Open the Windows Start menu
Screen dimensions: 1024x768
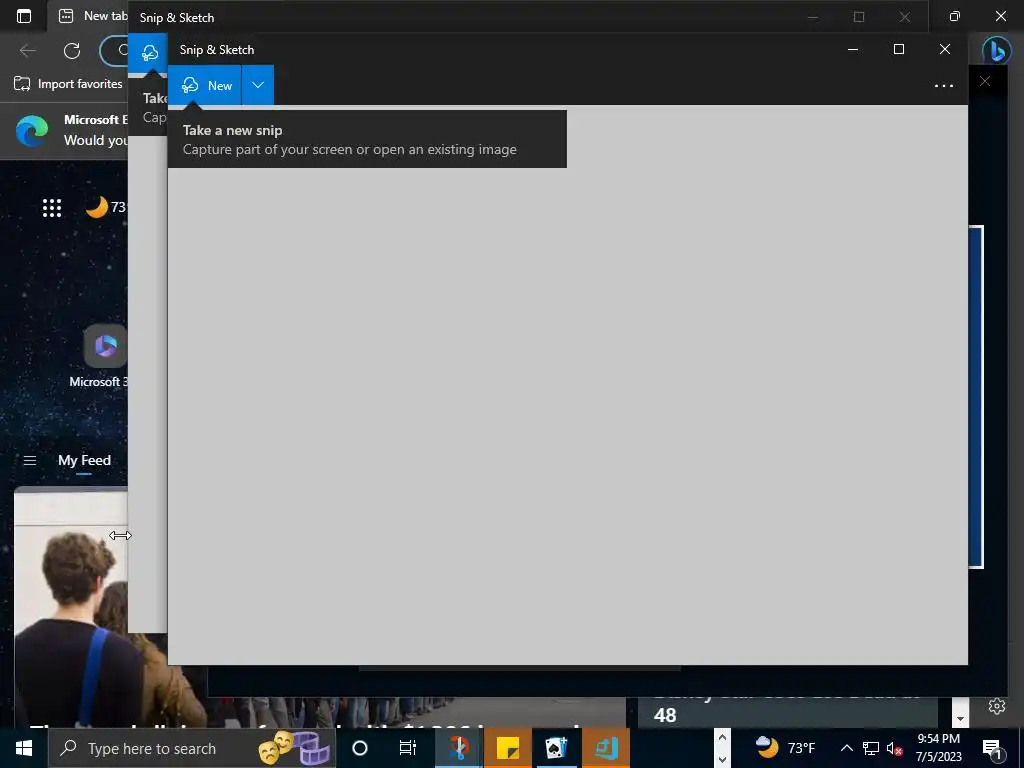[x=24, y=748]
